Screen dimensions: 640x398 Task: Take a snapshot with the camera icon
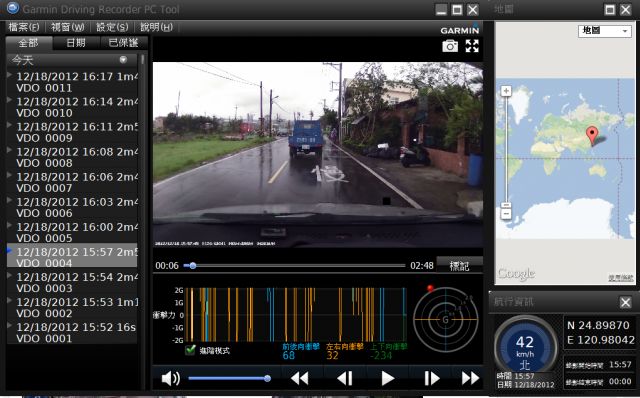pyautogui.click(x=450, y=46)
